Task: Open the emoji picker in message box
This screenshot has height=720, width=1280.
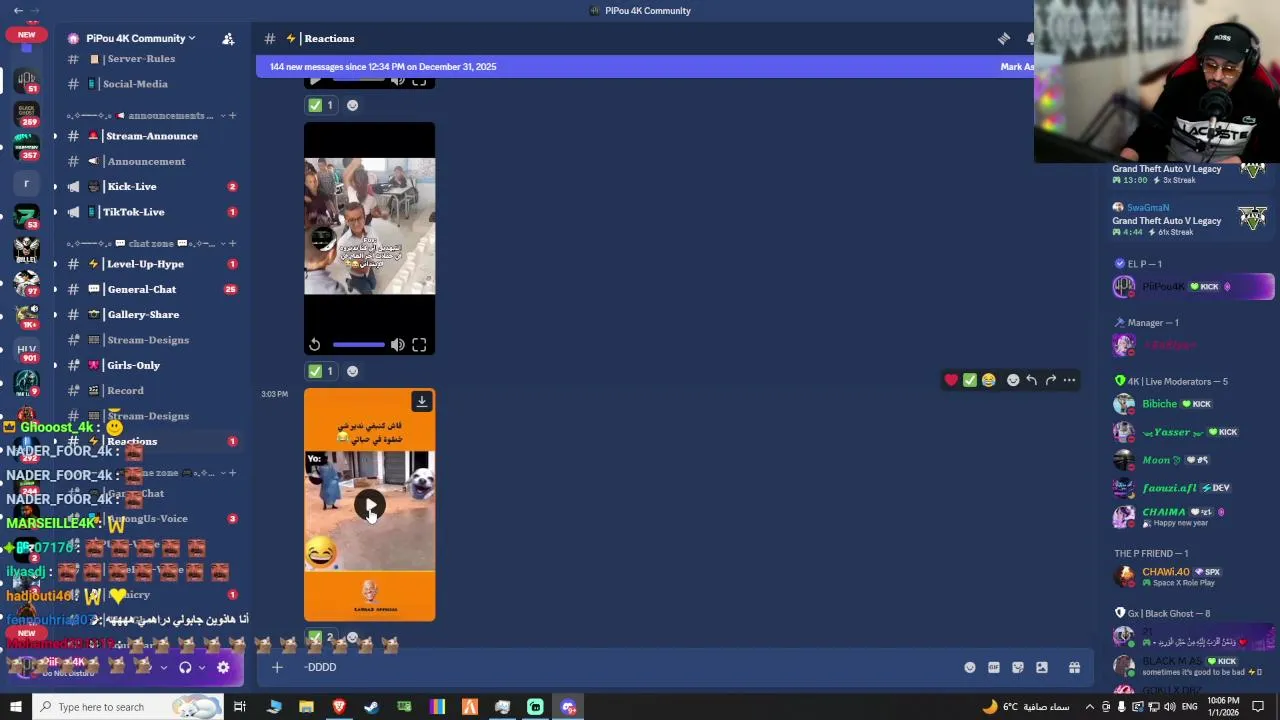Action: [x=970, y=667]
